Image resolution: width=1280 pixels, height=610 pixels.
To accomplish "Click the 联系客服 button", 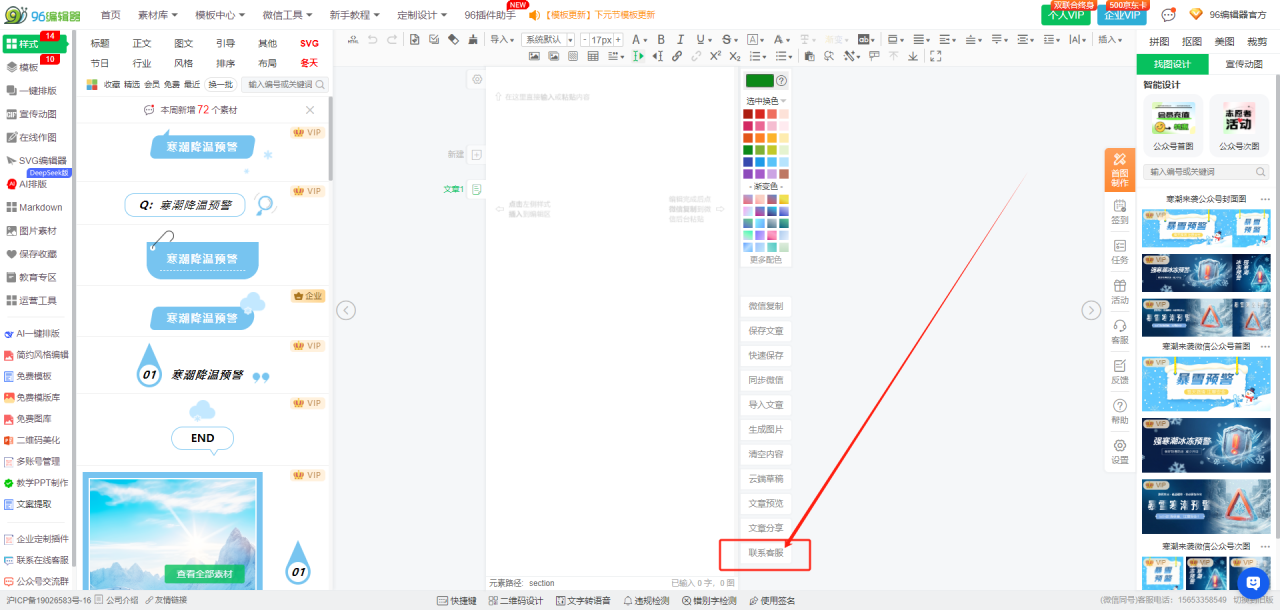I will point(766,553).
